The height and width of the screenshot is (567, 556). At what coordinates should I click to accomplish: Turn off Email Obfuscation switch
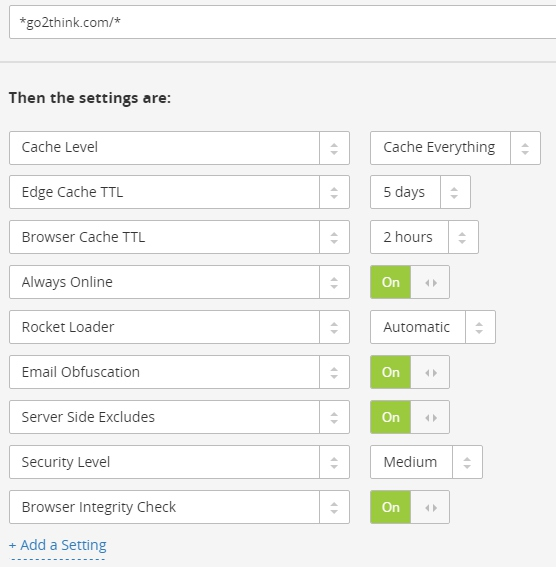[410, 372]
